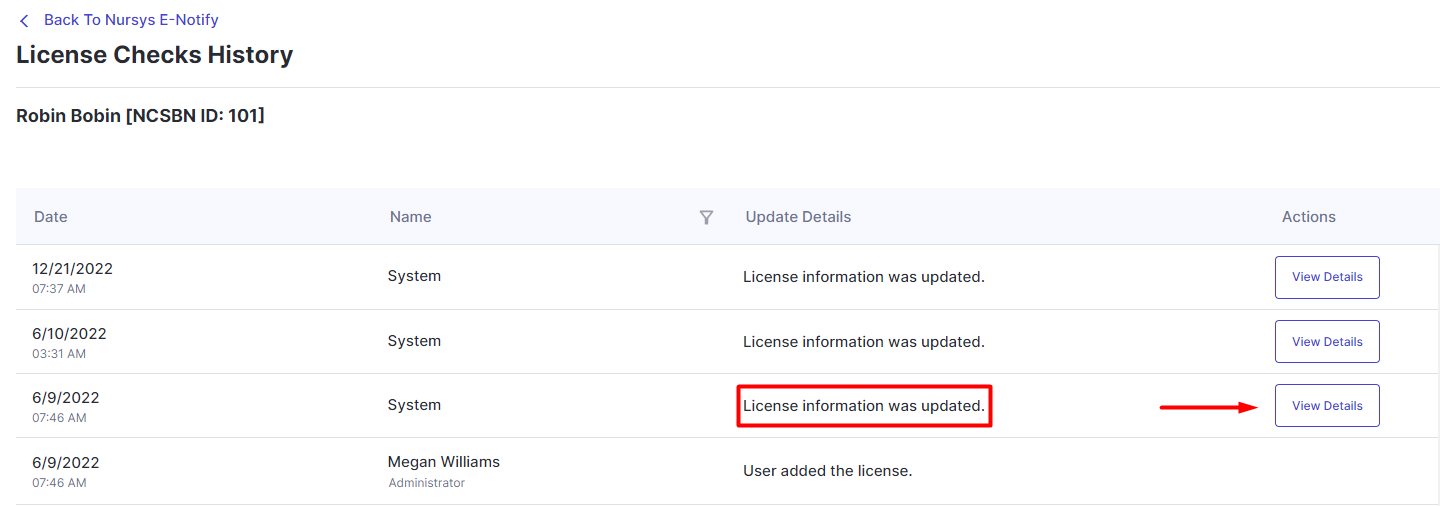This screenshot has height=506, width=1440.
Task: View Details for the 12/21/2022 entry
Action: pos(1326,277)
